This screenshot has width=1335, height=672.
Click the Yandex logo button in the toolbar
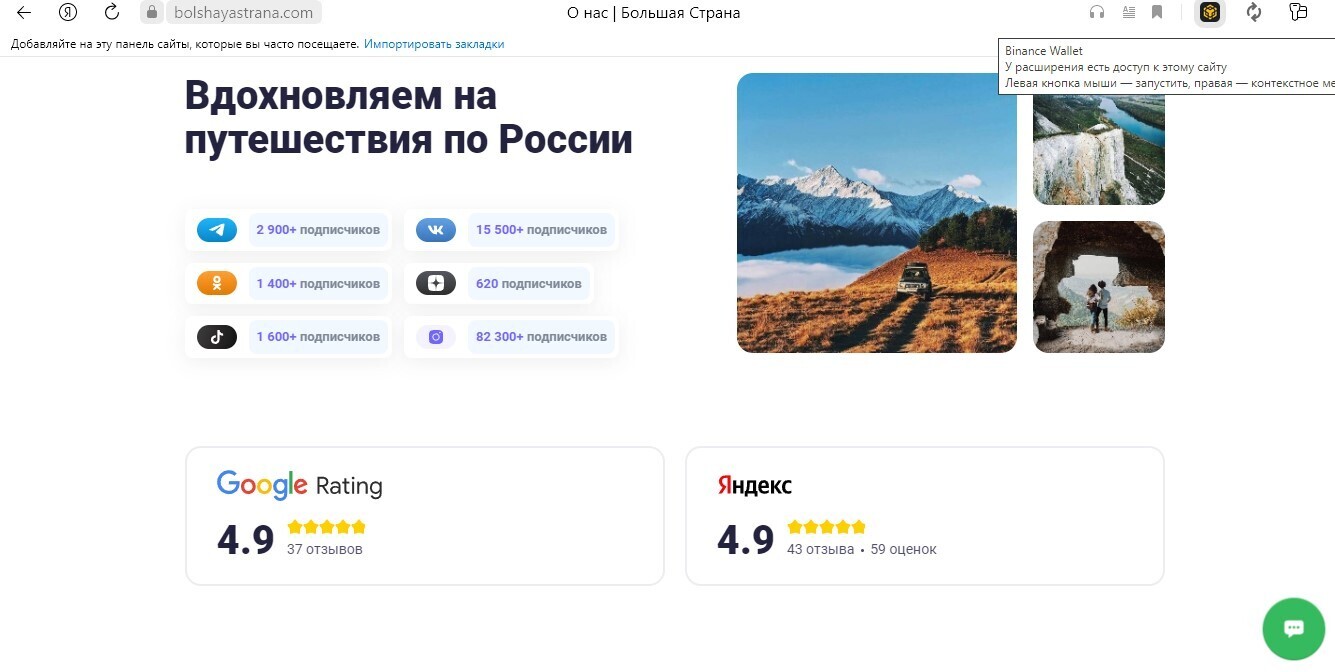(x=67, y=12)
